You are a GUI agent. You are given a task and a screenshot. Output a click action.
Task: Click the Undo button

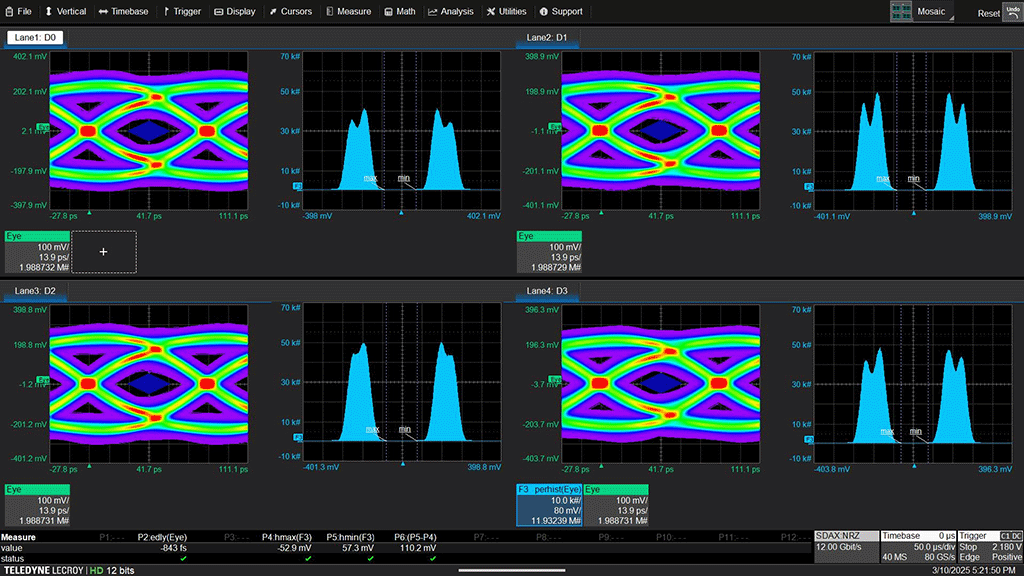[1012, 11]
